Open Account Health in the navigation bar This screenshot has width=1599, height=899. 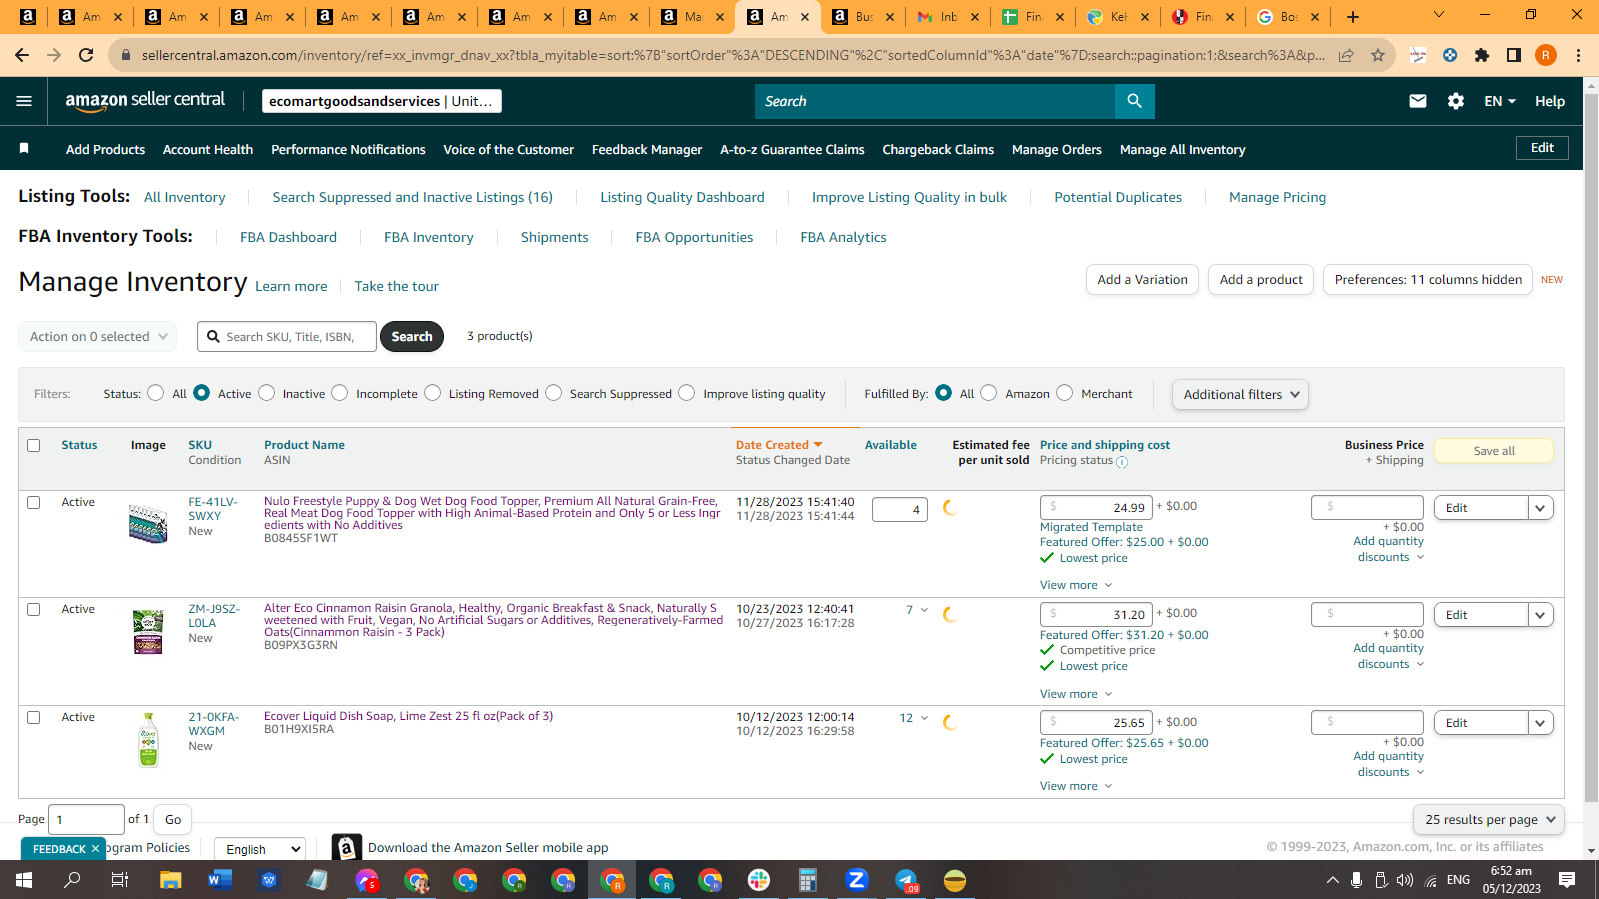[208, 150]
